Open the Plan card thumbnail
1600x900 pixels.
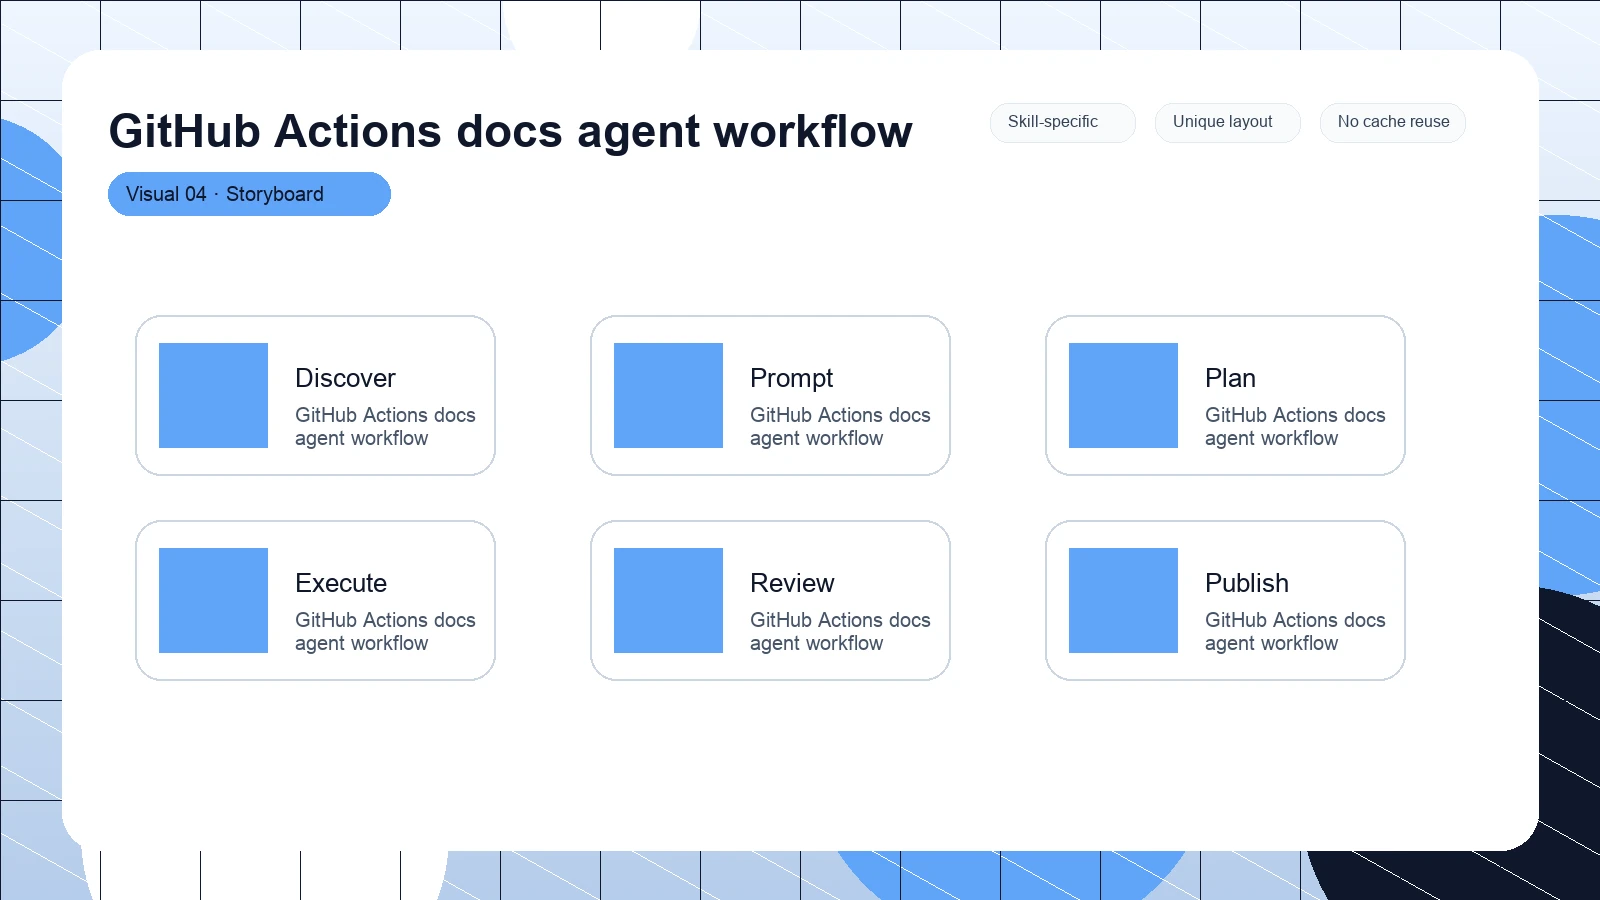point(1123,395)
